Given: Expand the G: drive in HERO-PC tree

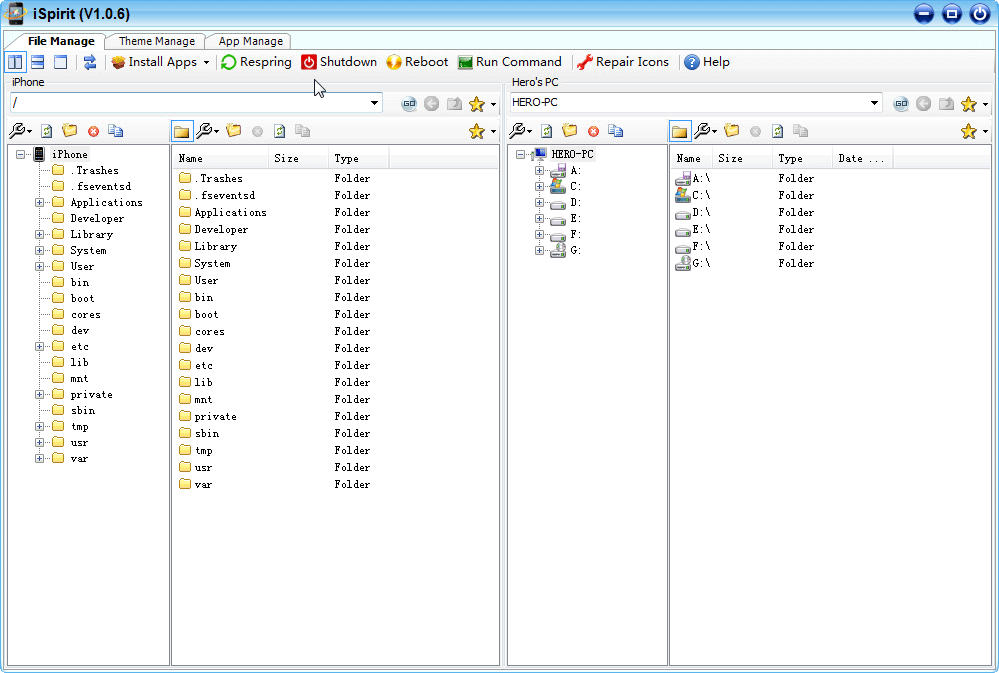Looking at the screenshot, I should [x=540, y=250].
